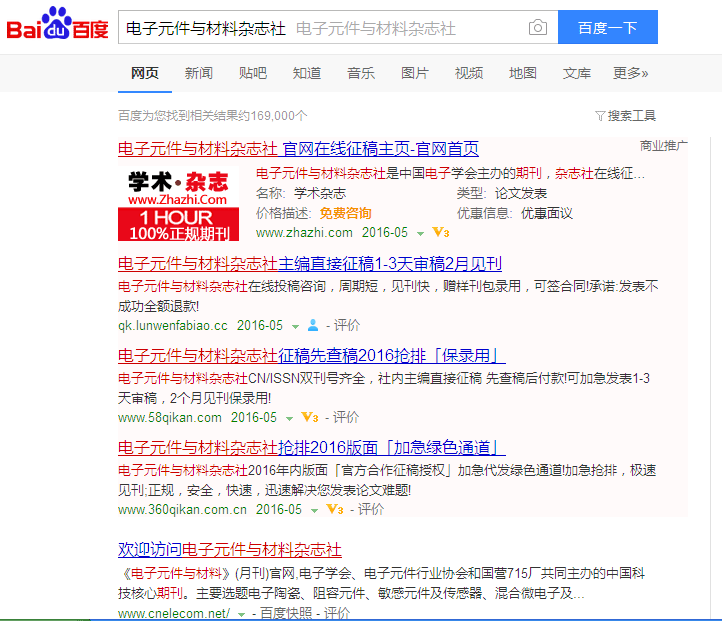The image size is (722, 621).
Task: Click V3 badge next to www.360qikan.com.cn
Action: [335, 510]
